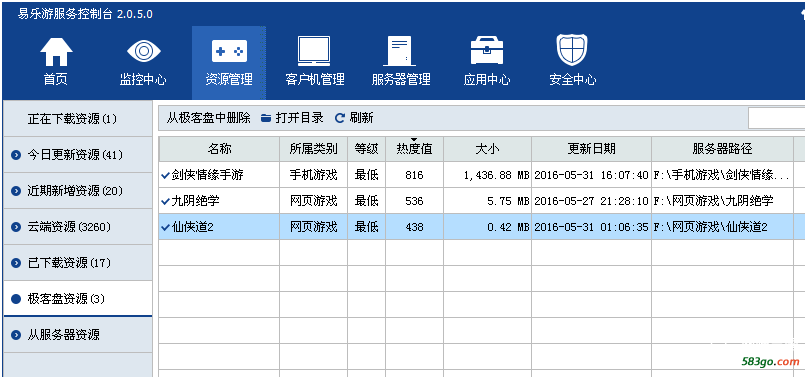Select the 仙侠道2 name cell
The height and width of the screenshot is (377, 805).
219,227
